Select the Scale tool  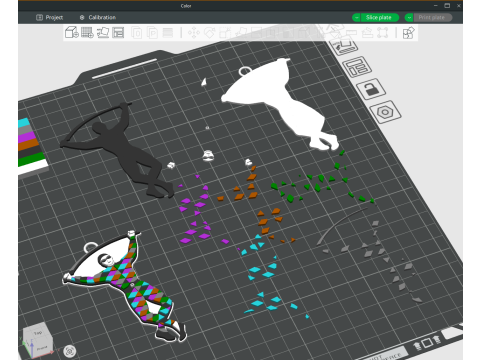[225, 33]
